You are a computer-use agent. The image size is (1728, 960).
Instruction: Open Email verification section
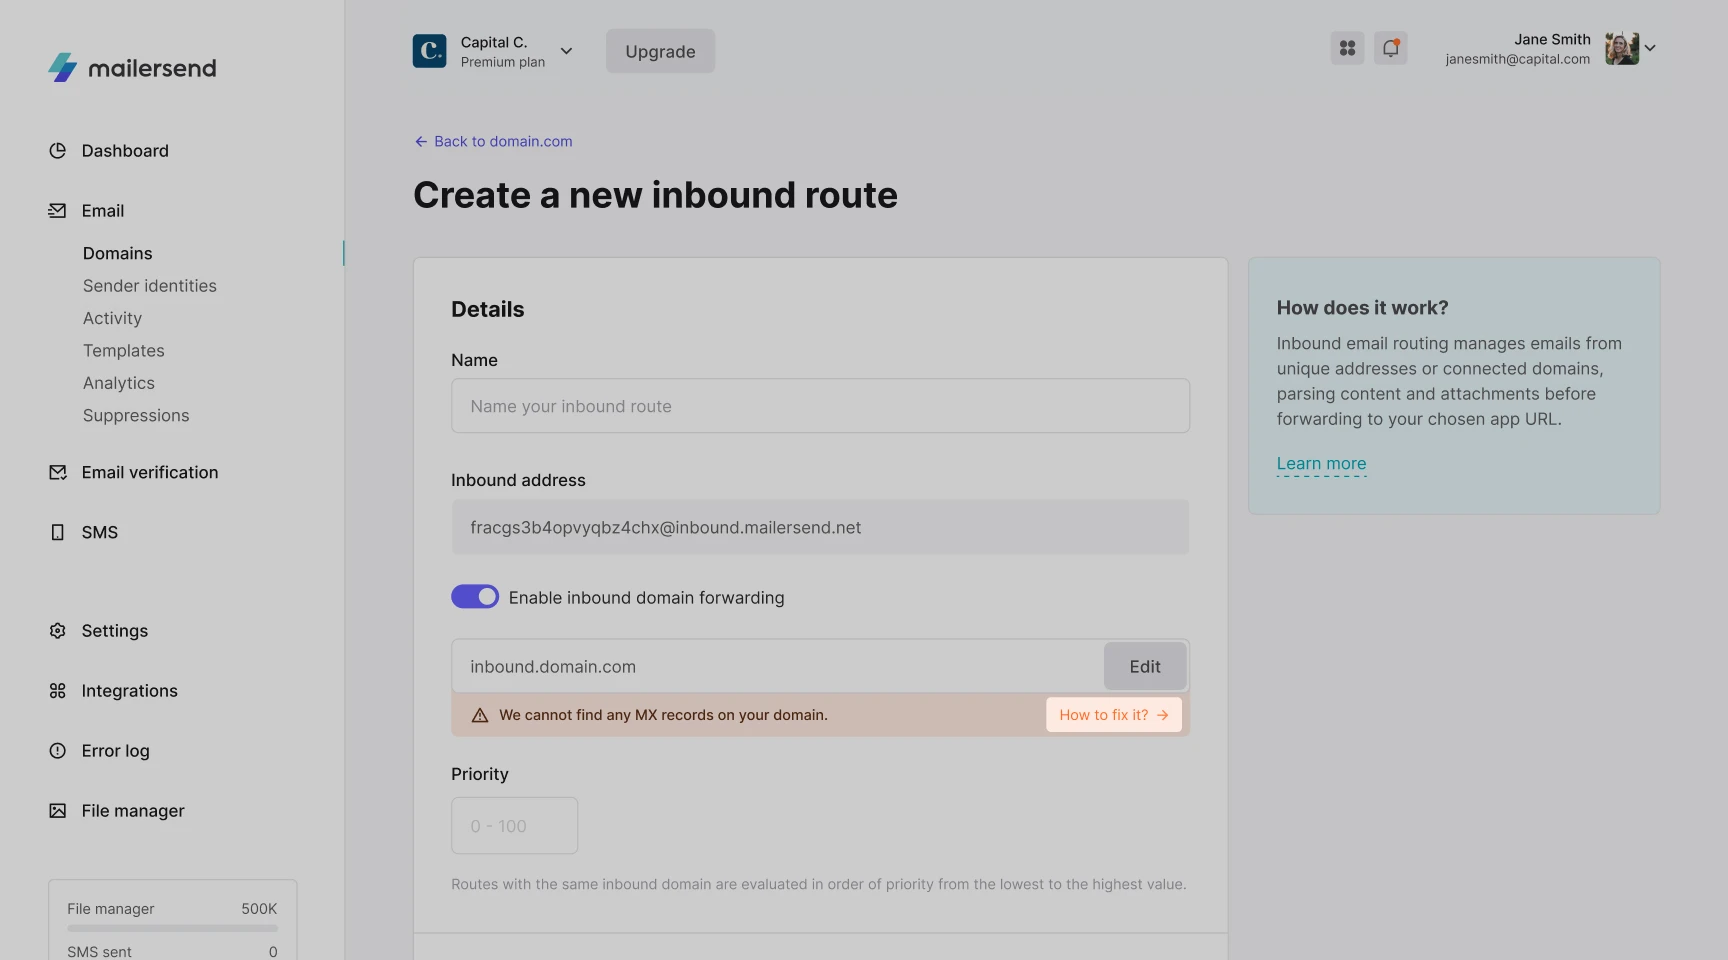point(149,473)
